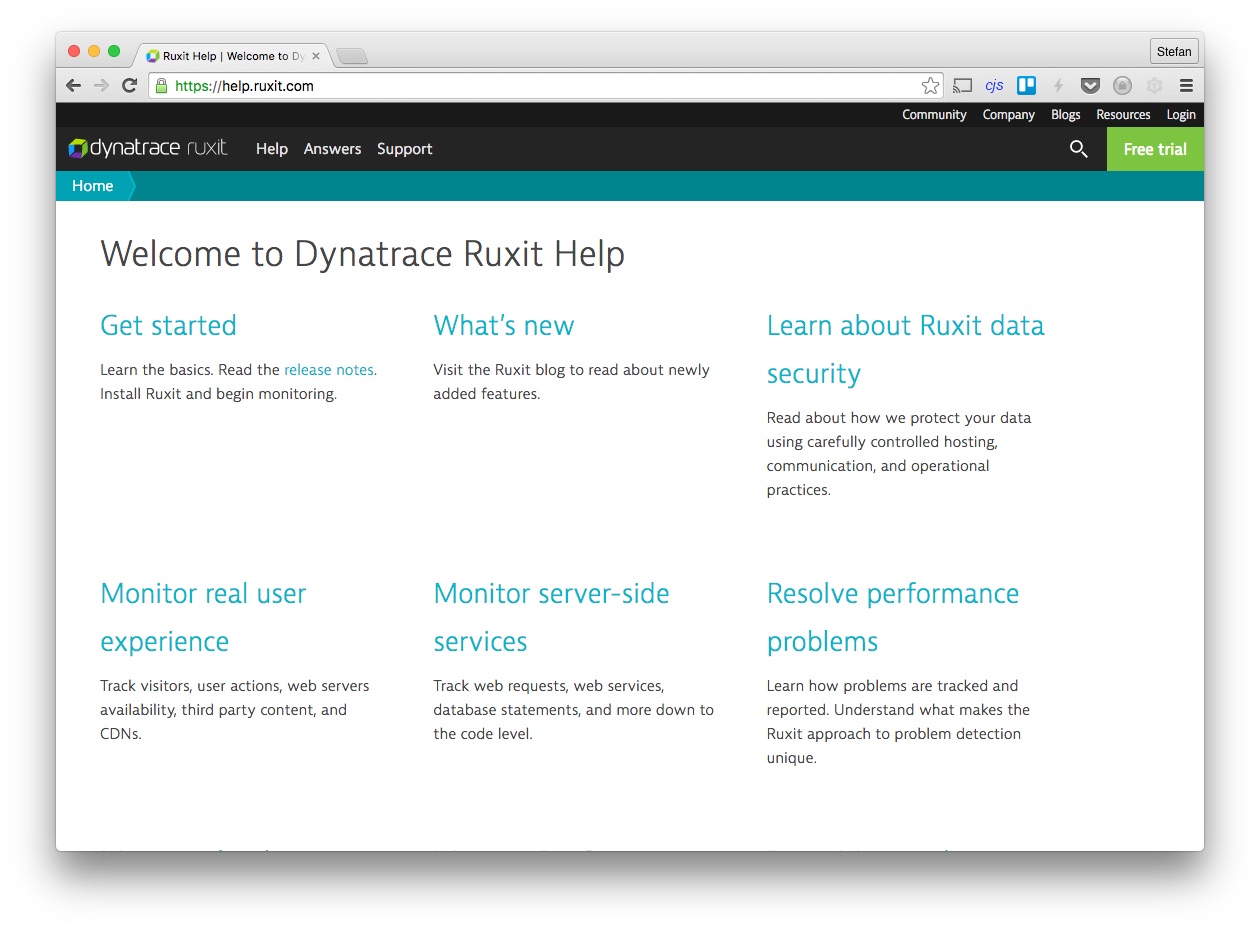Image resolution: width=1260 pixels, height=931 pixels.
Task: Click the Home breadcrumb
Action: pos(92,186)
